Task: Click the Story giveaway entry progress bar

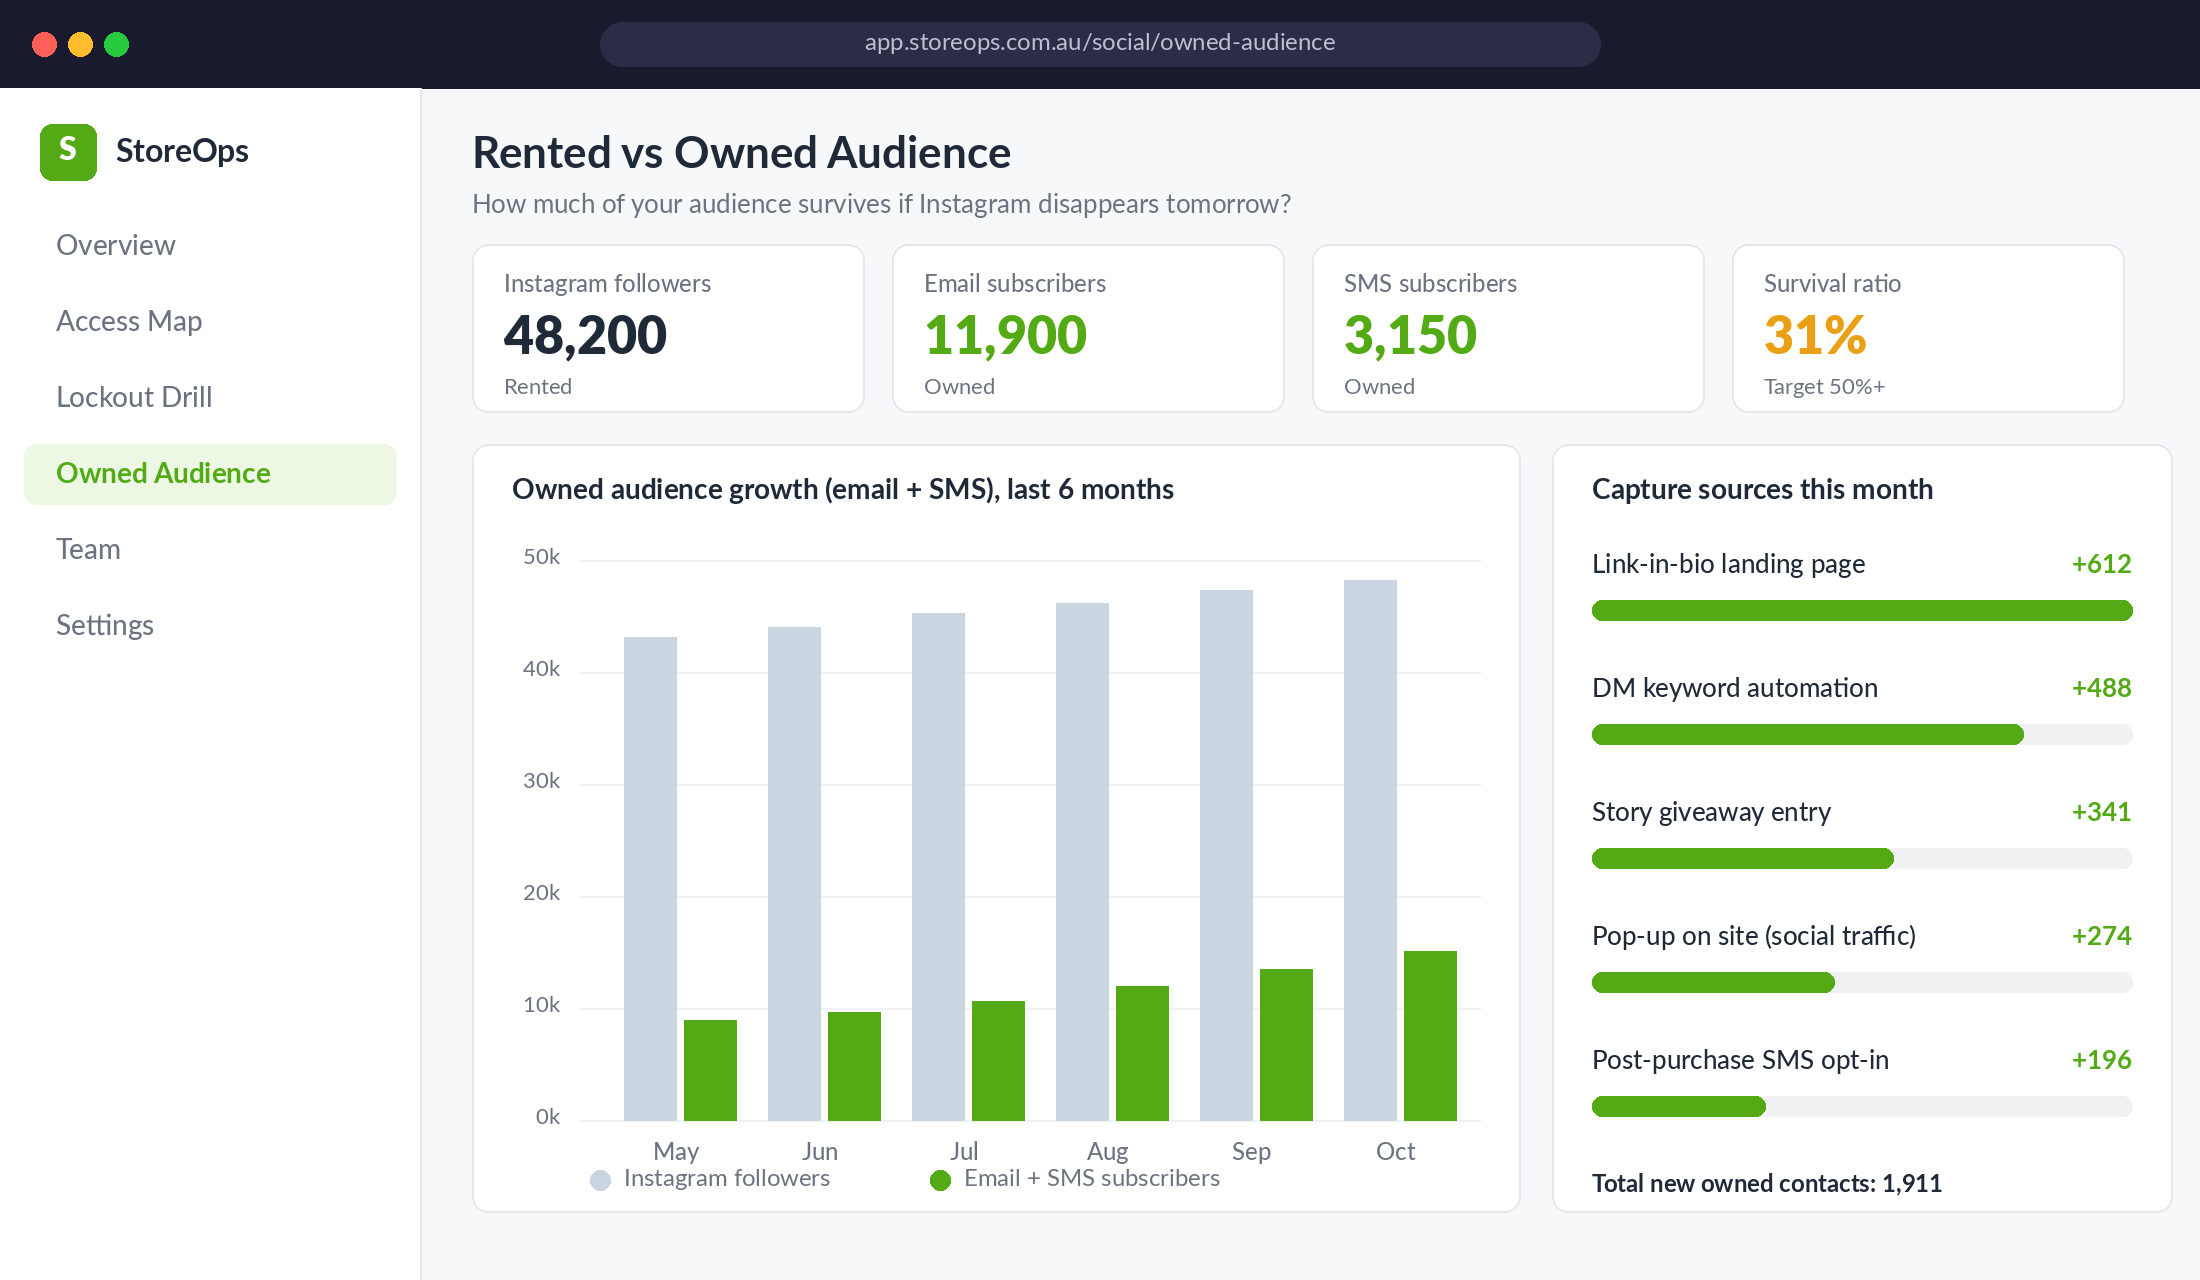Action: tap(1862, 858)
